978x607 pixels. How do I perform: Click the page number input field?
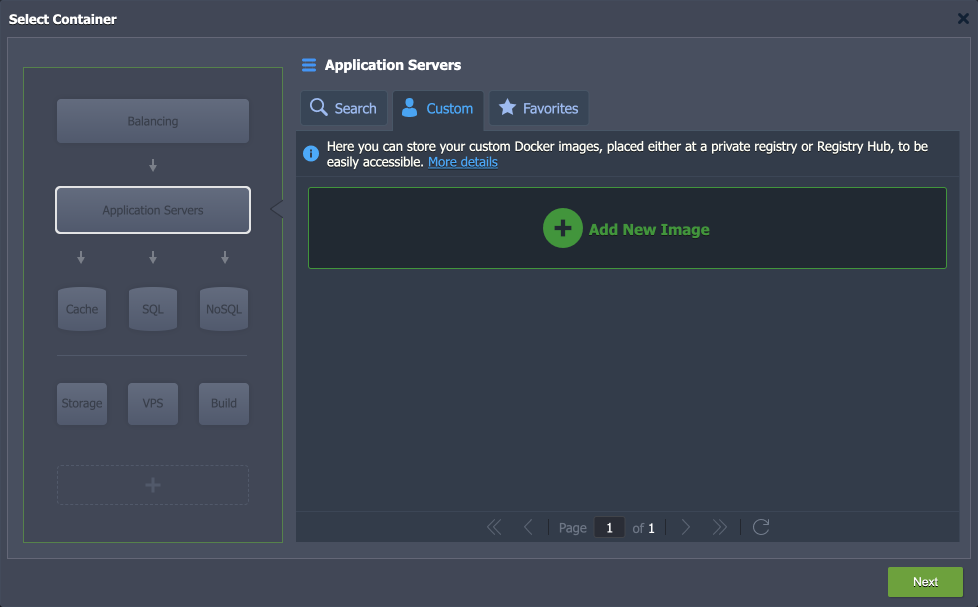609,528
